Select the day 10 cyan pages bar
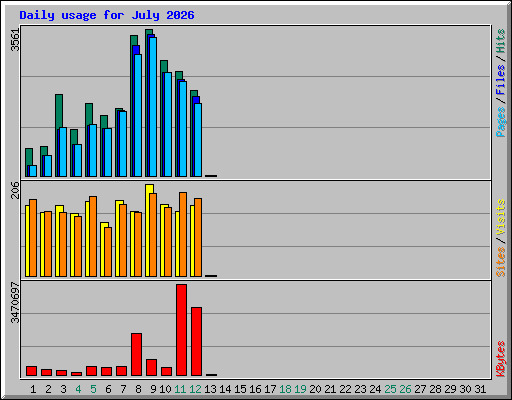 pos(168,124)
